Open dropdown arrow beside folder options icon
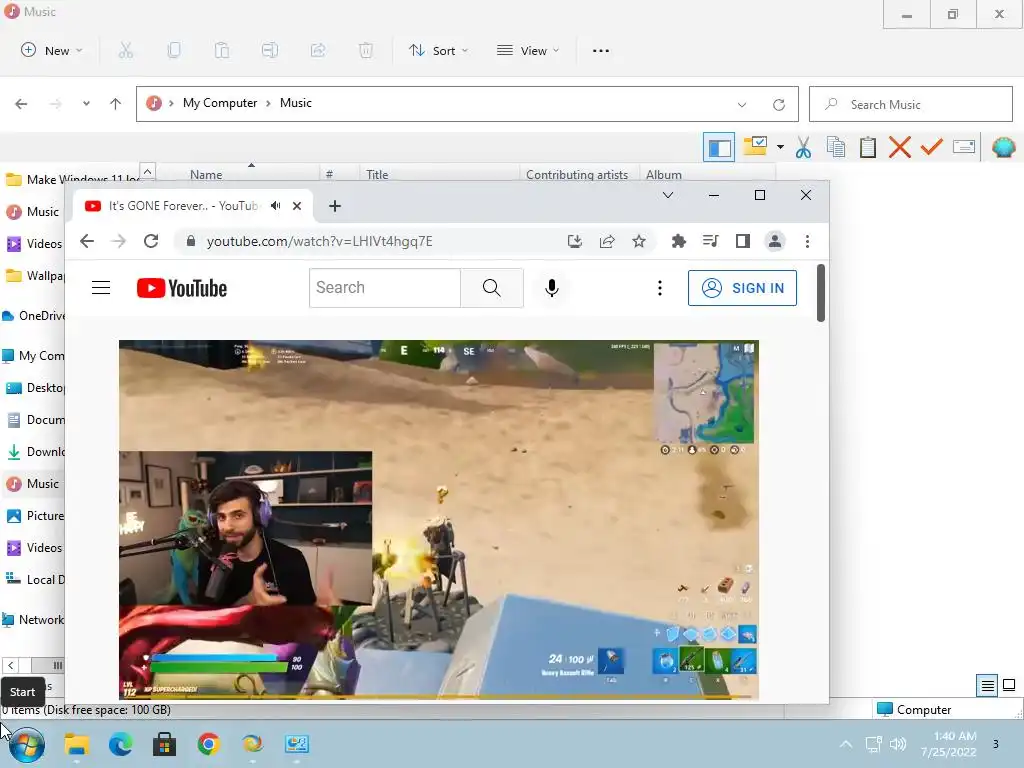 coord(780,148)
